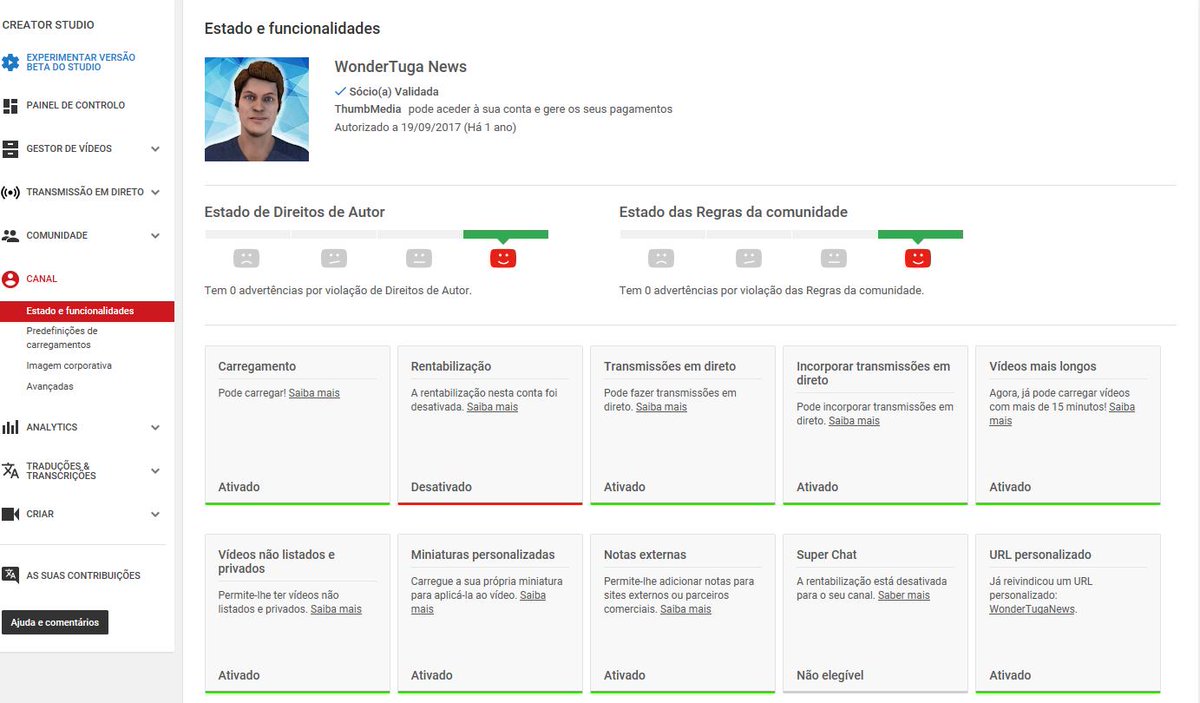This screenshot has height=703, width=1200.
Task: Open Painel de Controlo menu item
Action: pyautogui.click(x=76, y=105)
